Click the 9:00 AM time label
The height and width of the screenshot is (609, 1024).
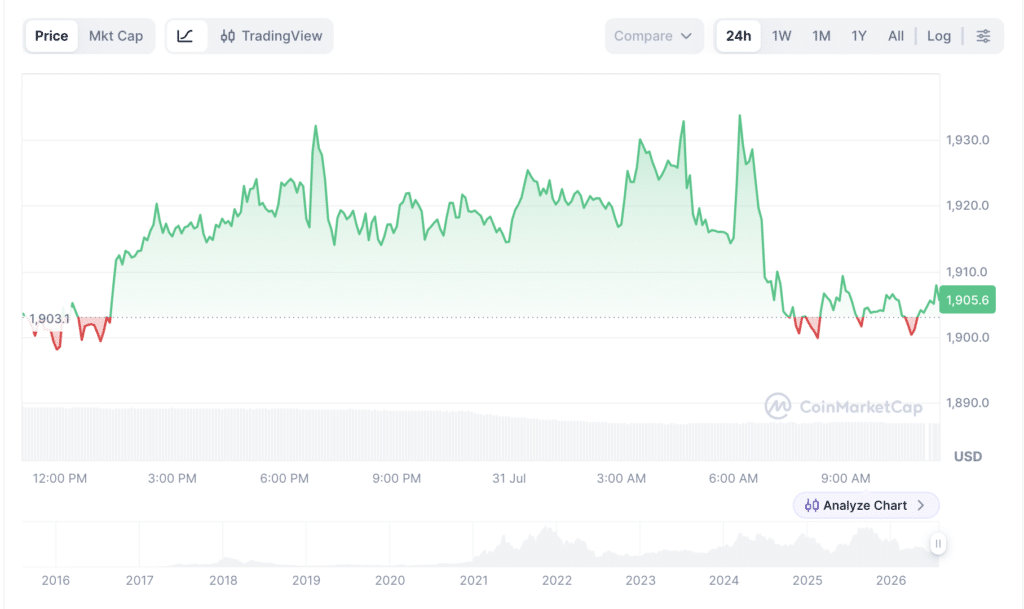[x=846, y=478]
